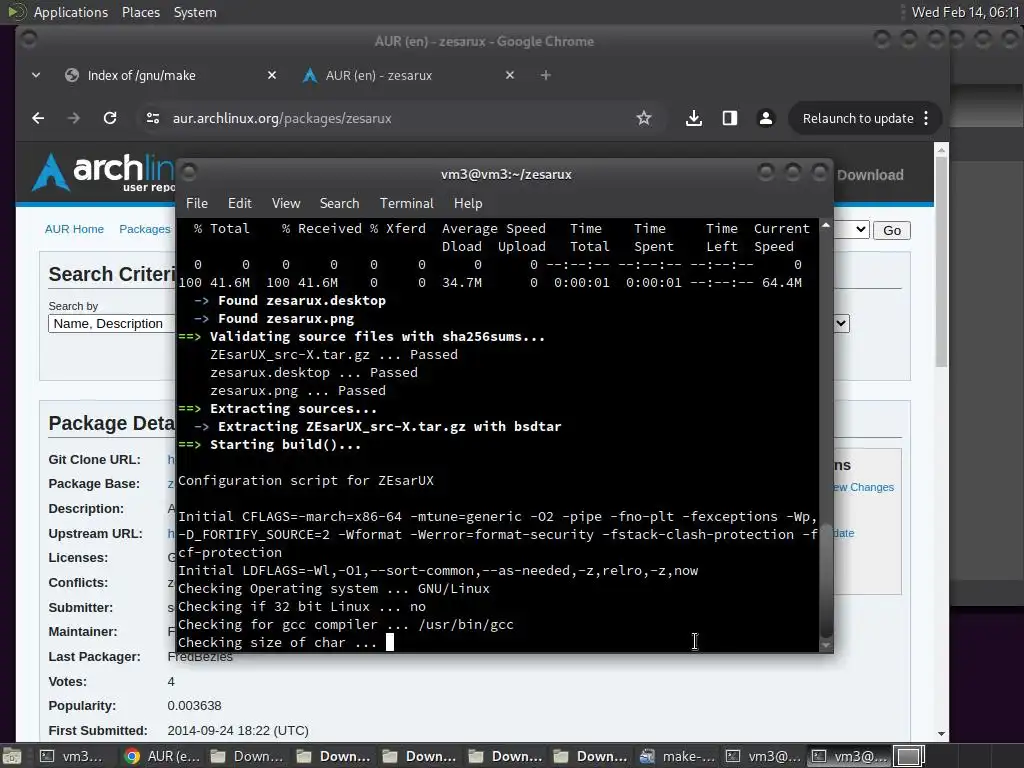Click terminal scrollbar up arrow

click(825, 225)
